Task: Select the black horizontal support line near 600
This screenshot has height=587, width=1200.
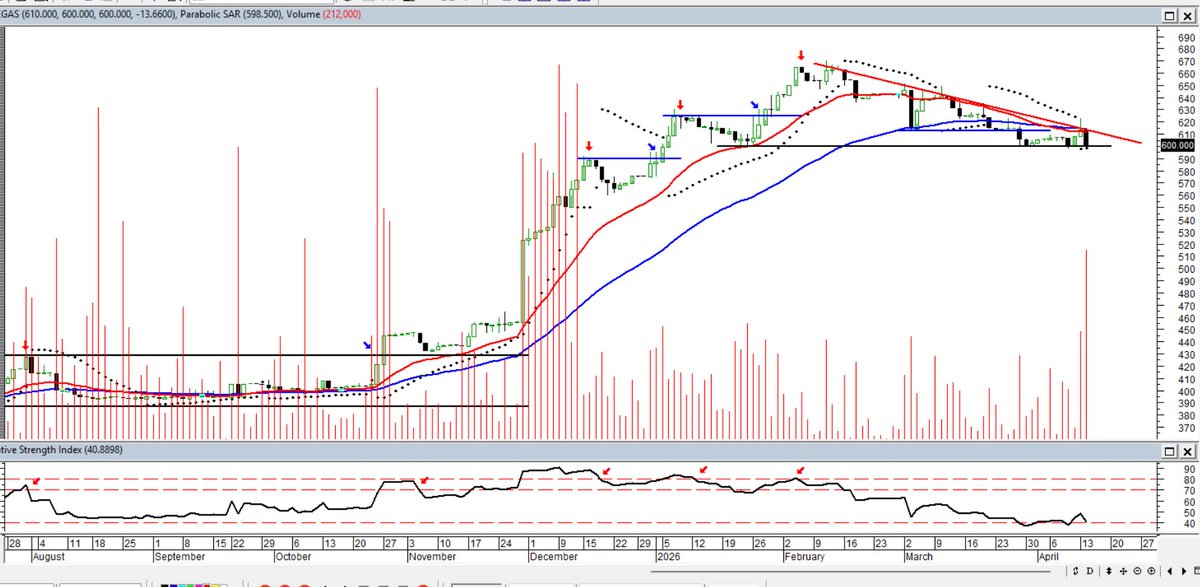Action: click(x=912, y=146)
